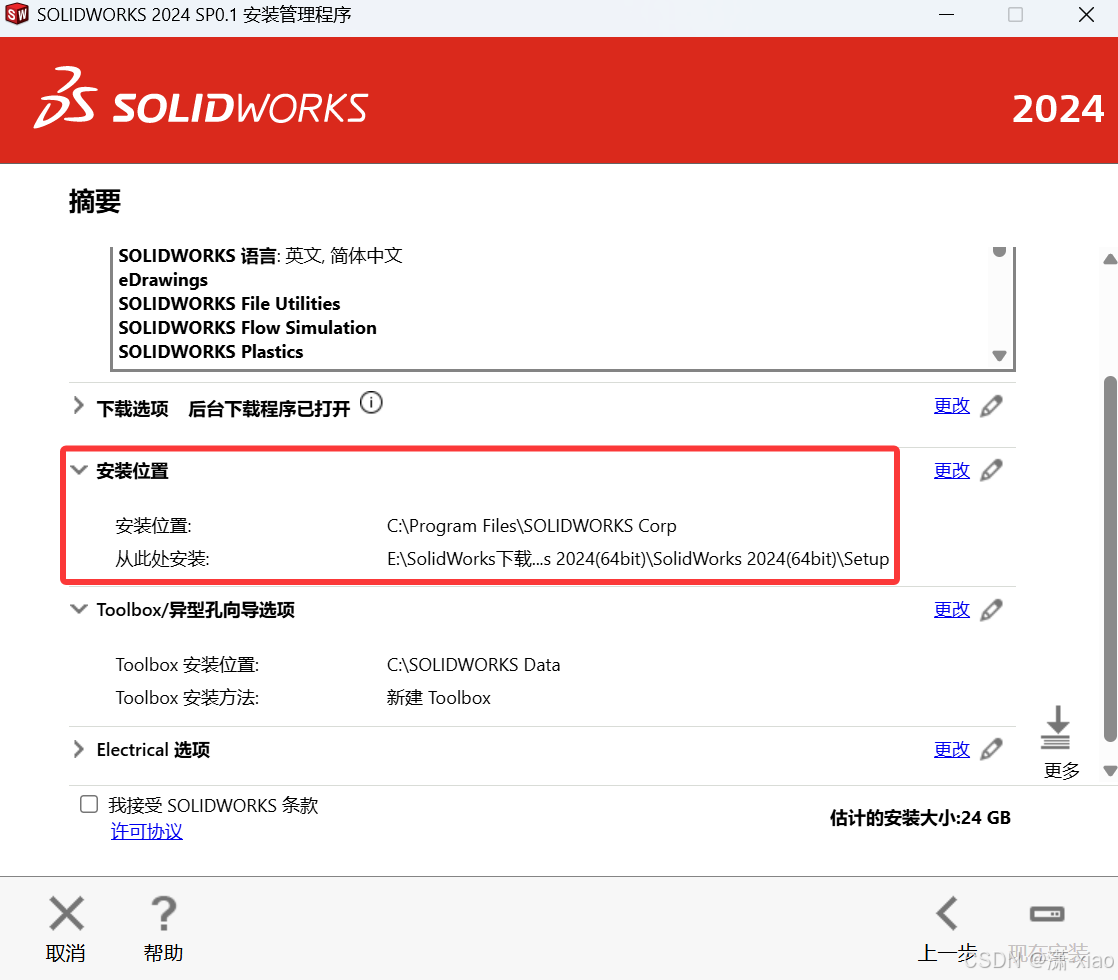Viewport: 1118px width, 980px height.
Task: Click the 估计的安装大小:24 GB text
Action: click(920, 817)
